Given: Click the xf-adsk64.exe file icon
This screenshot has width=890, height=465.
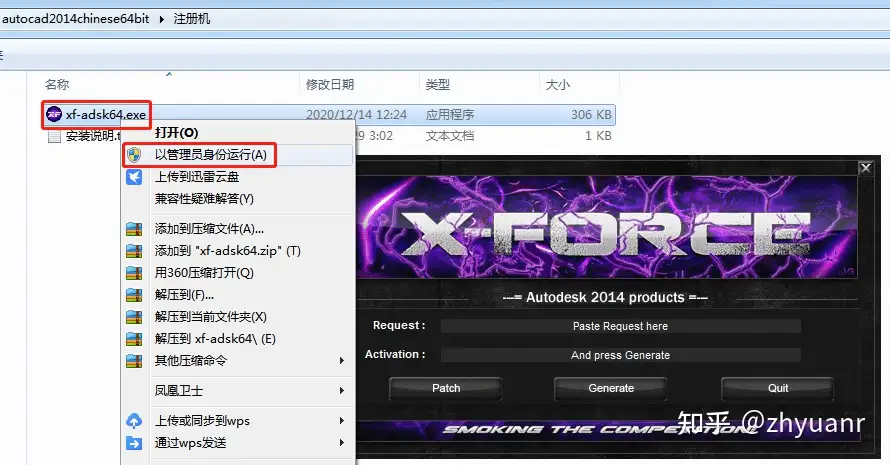Looking at the screenshot, I should pyautogui.click(x=54, y=114).
